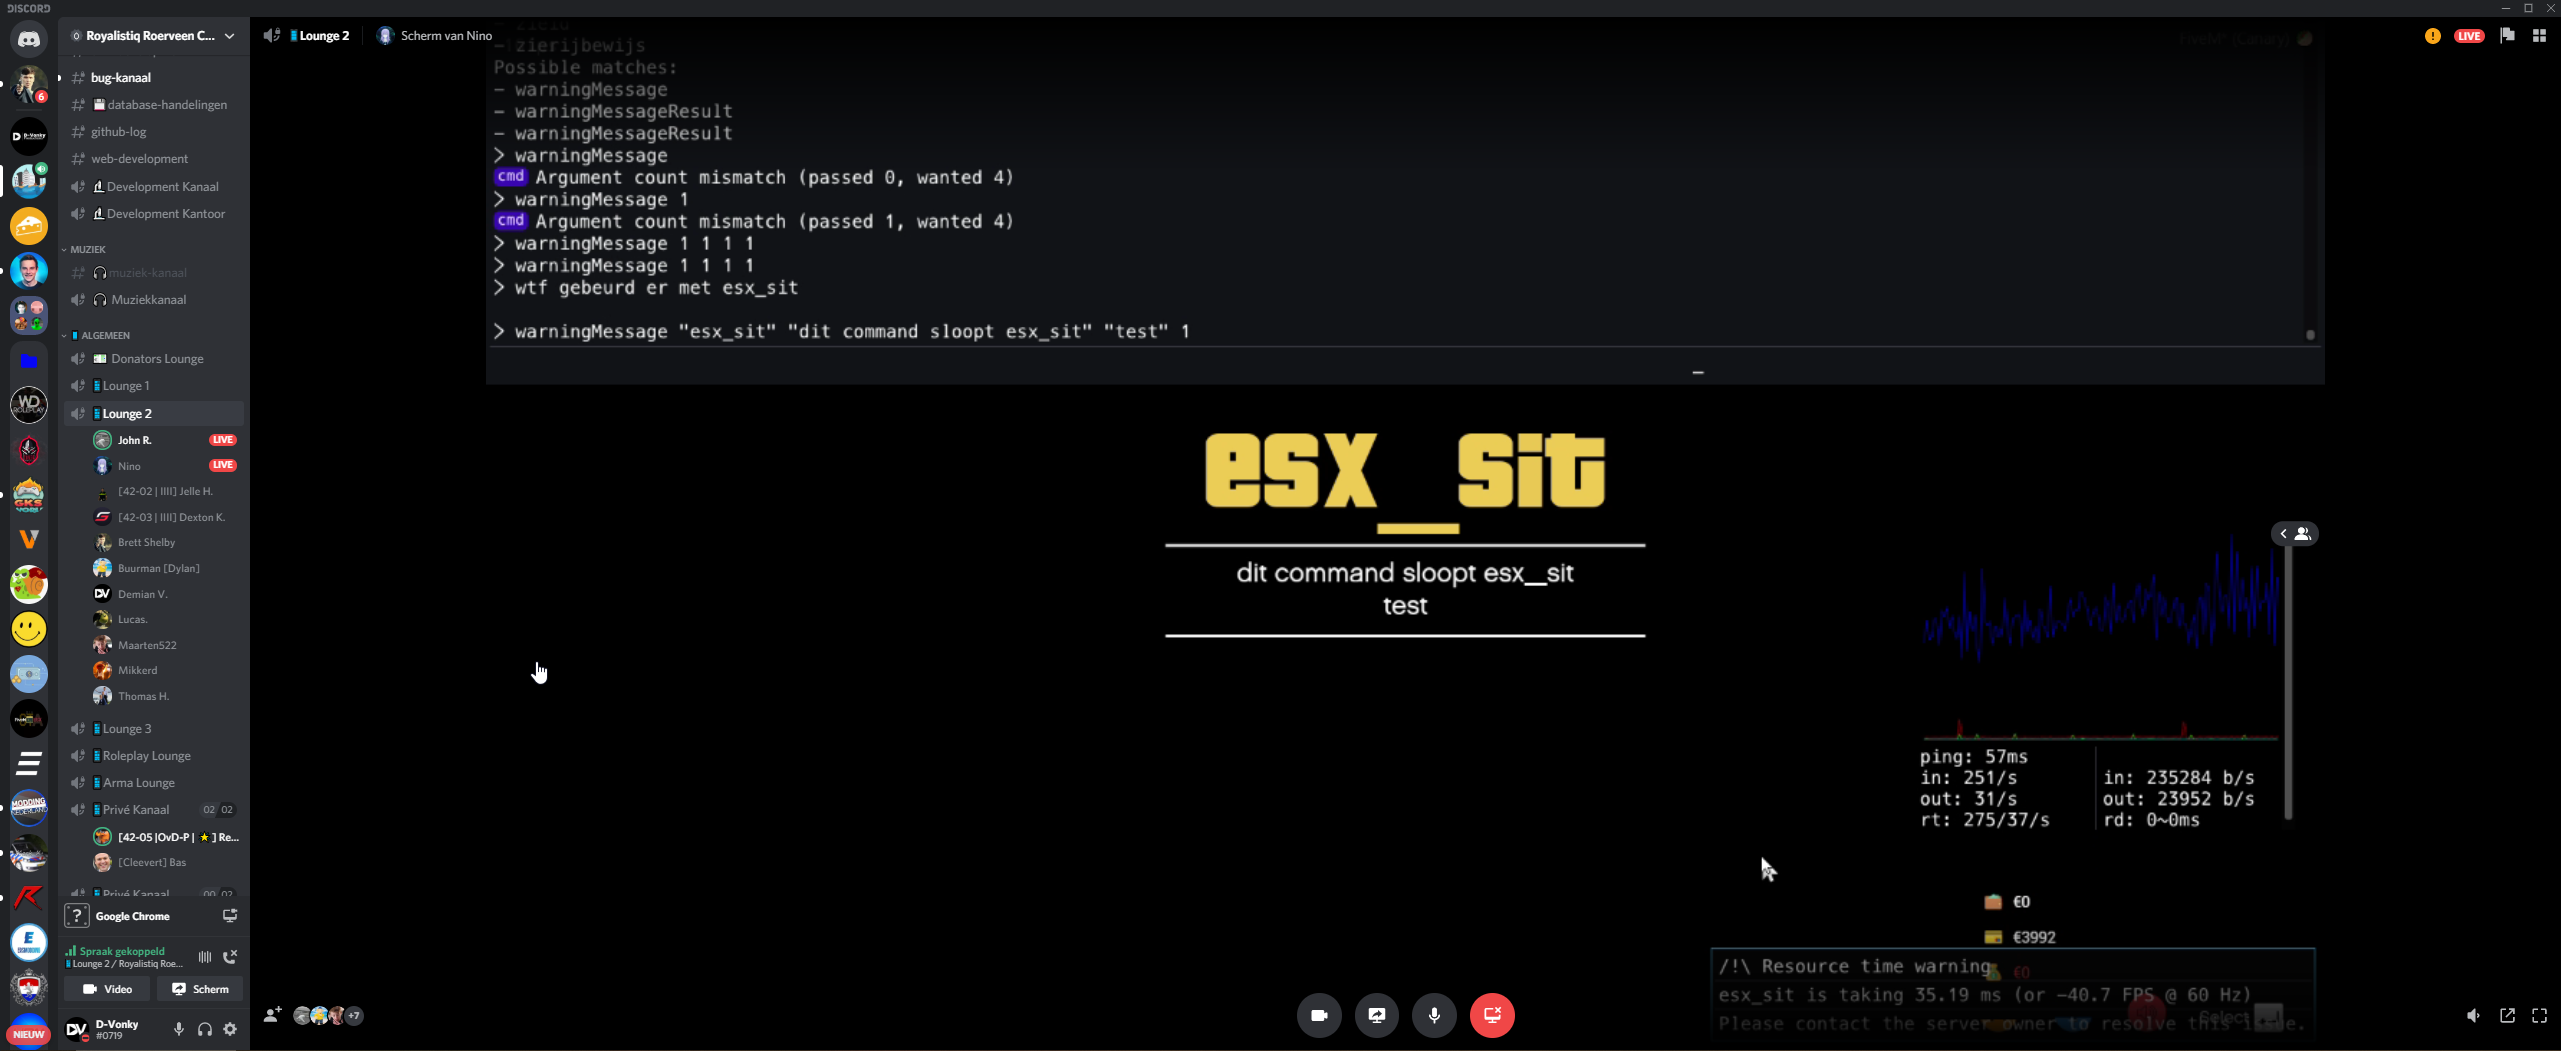Click the Video button
The width and height of the screenshot is (2561, 1051).
[x=107, y=989]
